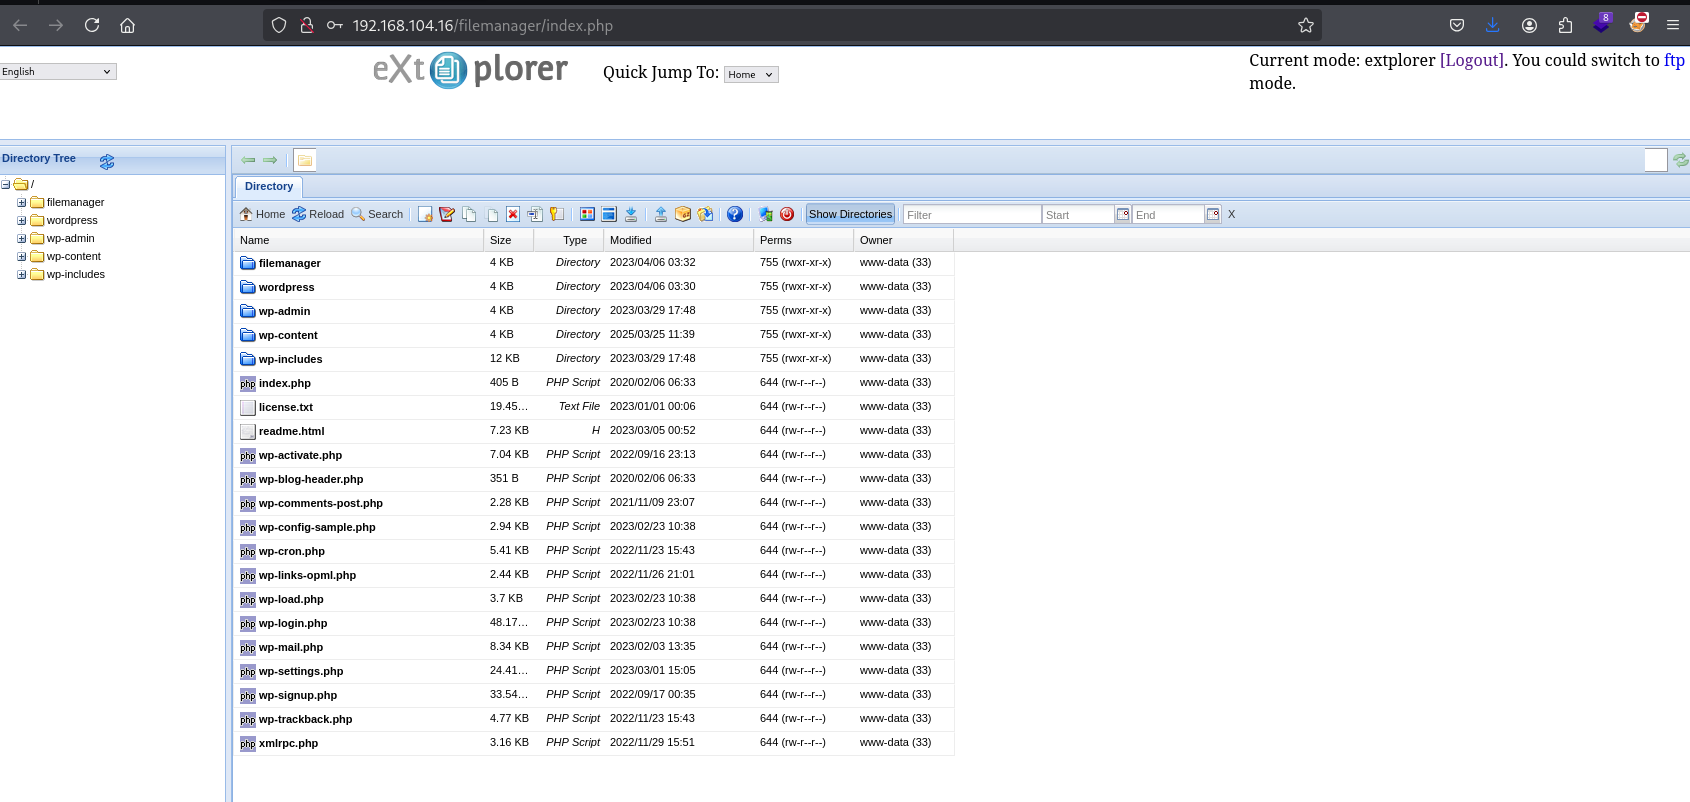The width and height of the screenshot is (1690, 802).
Task: Click browser reload button
Action: [x=92, y=25]
